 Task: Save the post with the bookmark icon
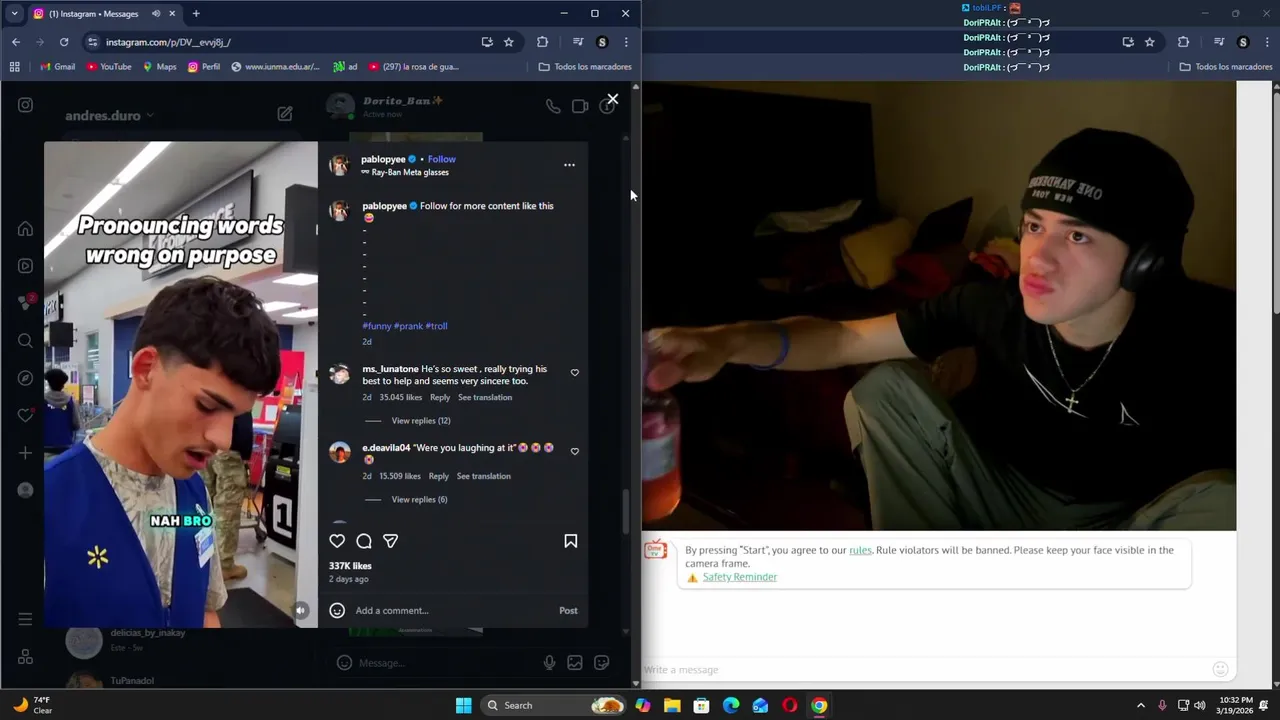(x=571, y=541)
